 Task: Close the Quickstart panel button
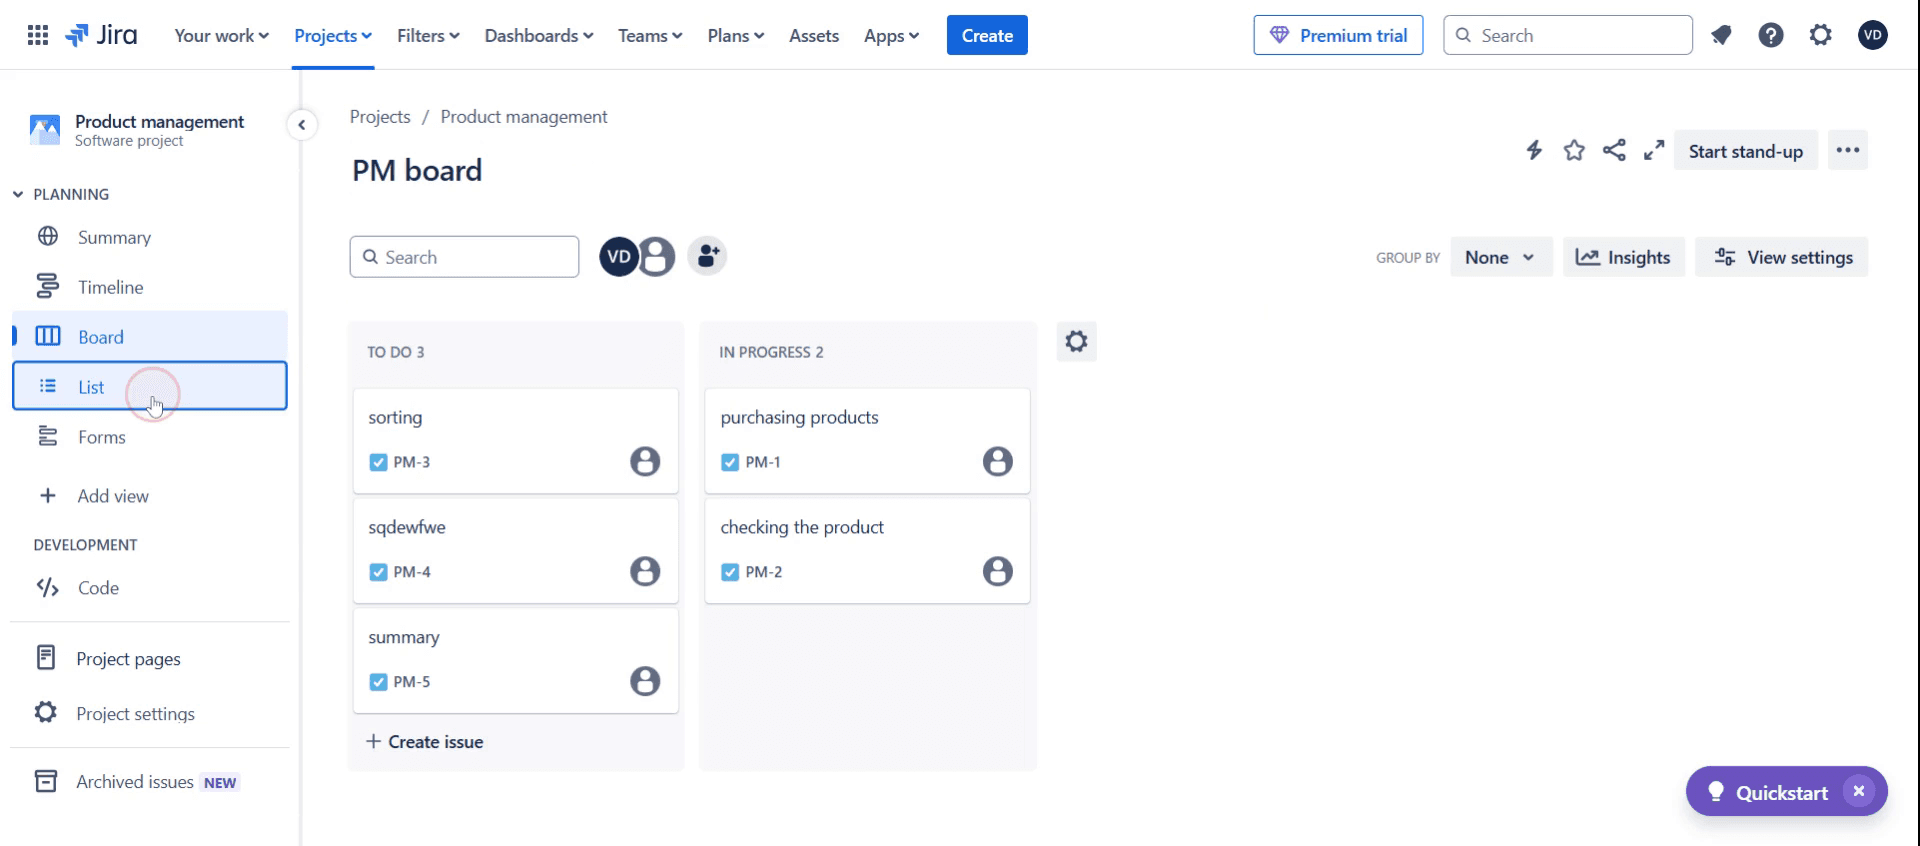click(x=1859, y=792)
